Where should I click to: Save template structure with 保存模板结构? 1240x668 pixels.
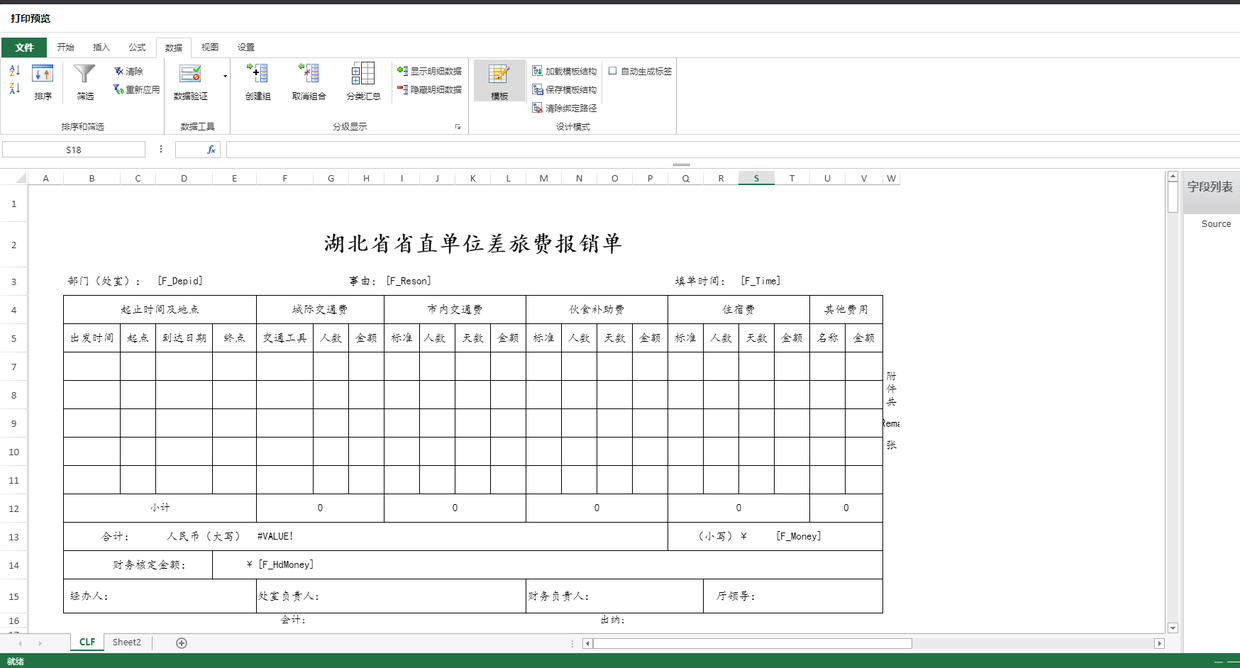click(x=564, y=90)
